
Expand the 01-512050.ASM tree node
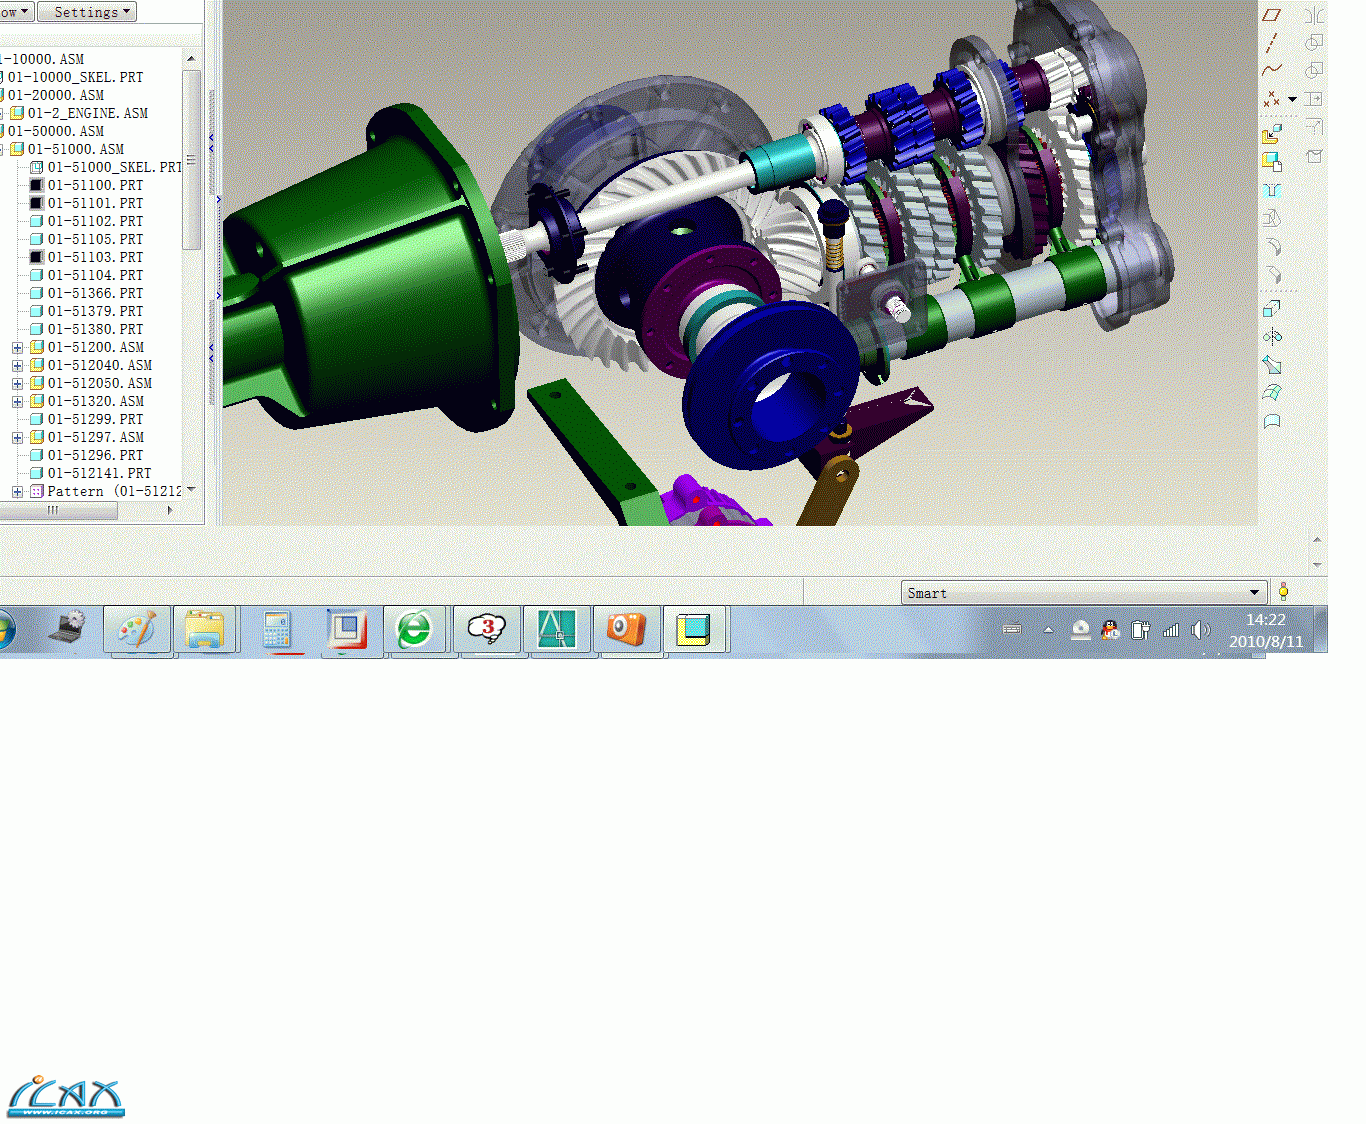click(18, 384)
